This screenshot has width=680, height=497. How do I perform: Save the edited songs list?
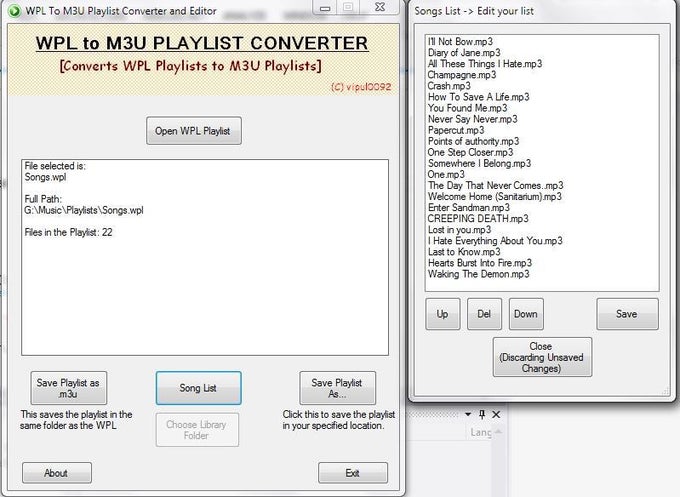click(627, 314)
